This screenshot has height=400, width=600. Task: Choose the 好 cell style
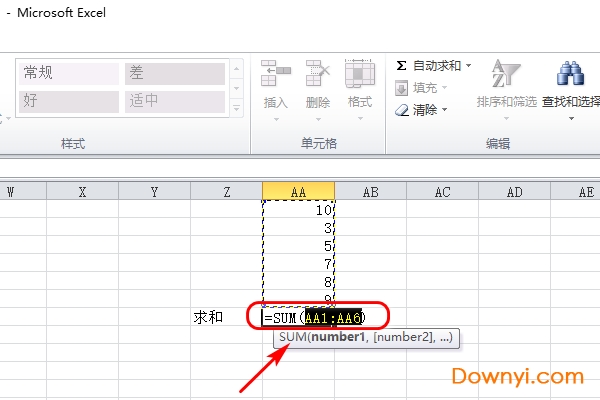click(x=68, y=100)
